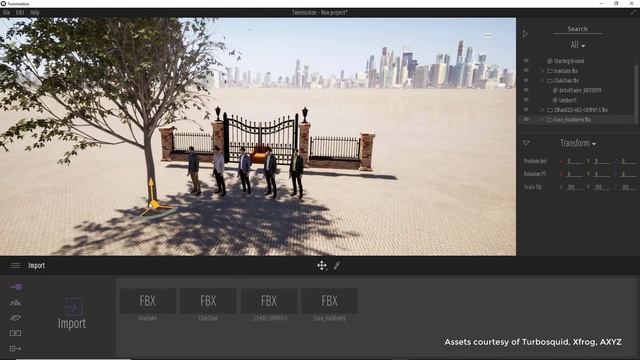
Task: Open the Transform dropdown
Action: [578, 143]
